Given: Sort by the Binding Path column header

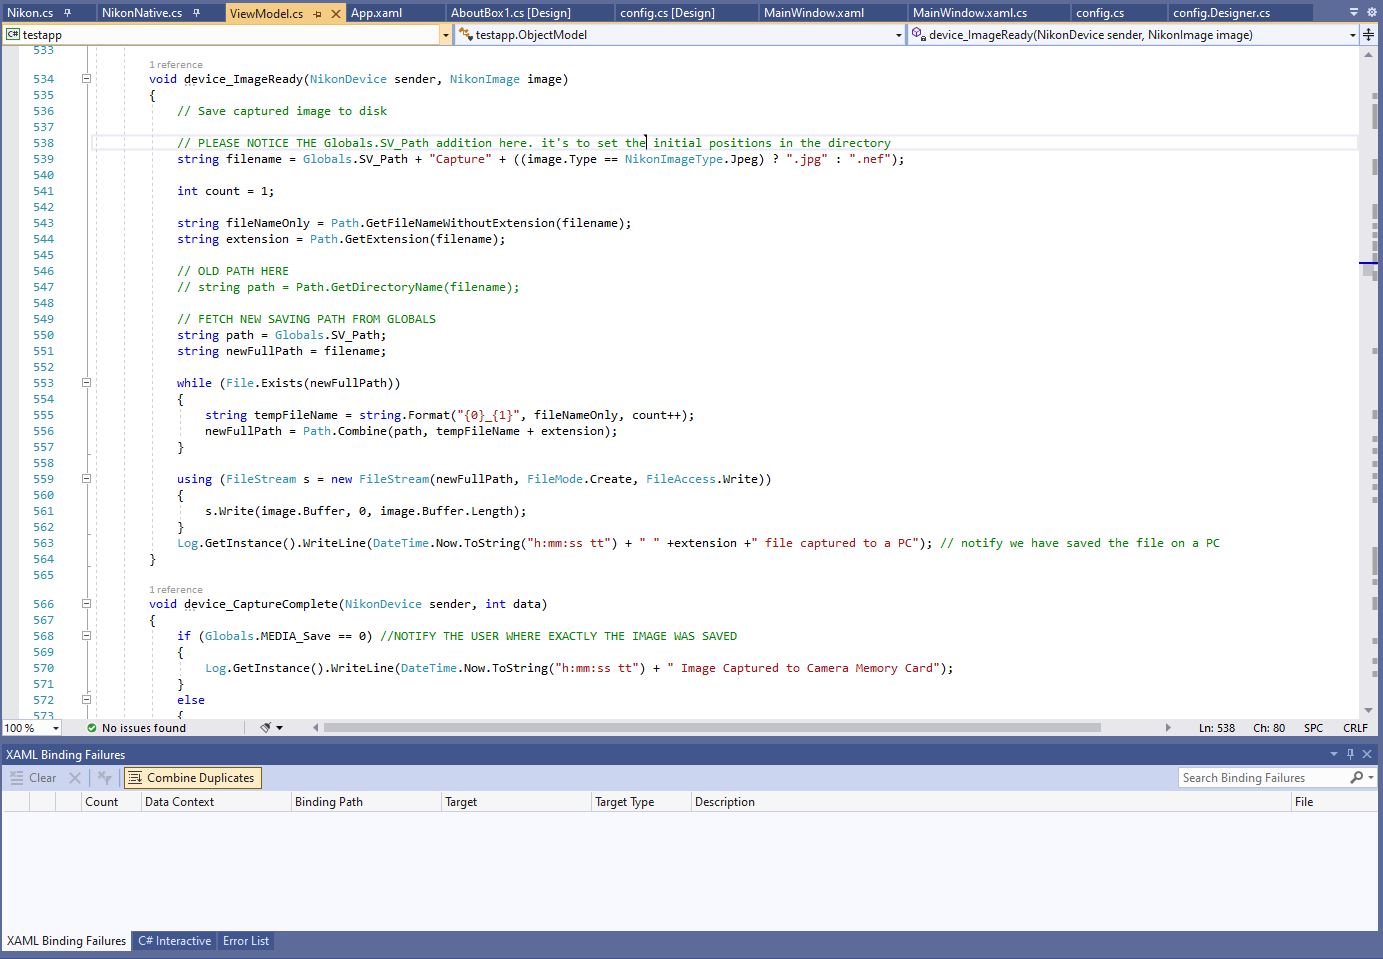Looking at the screenshot, I should click(x=365, y=802).
